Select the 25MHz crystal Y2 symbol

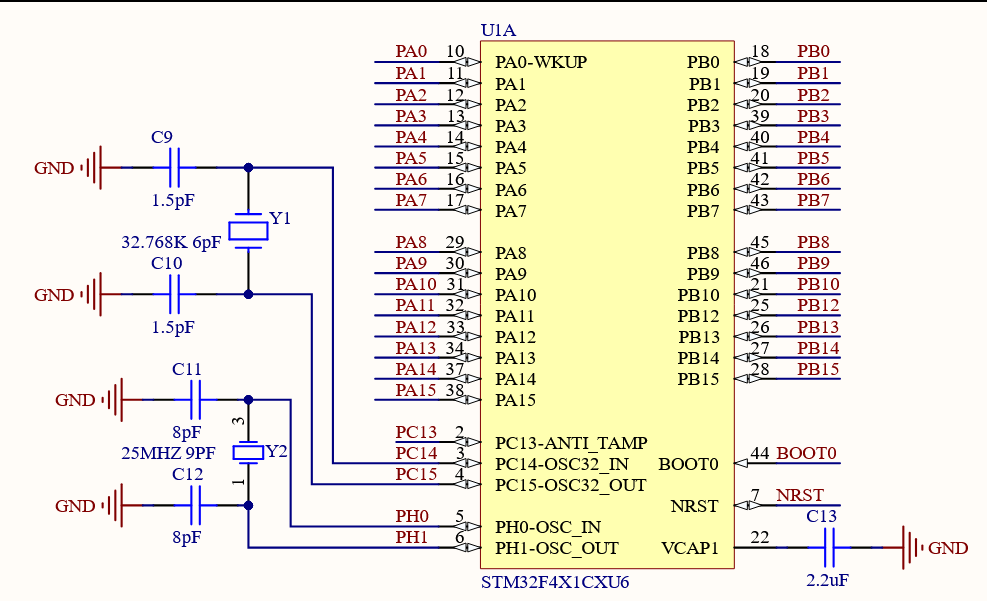click(248, 453)
